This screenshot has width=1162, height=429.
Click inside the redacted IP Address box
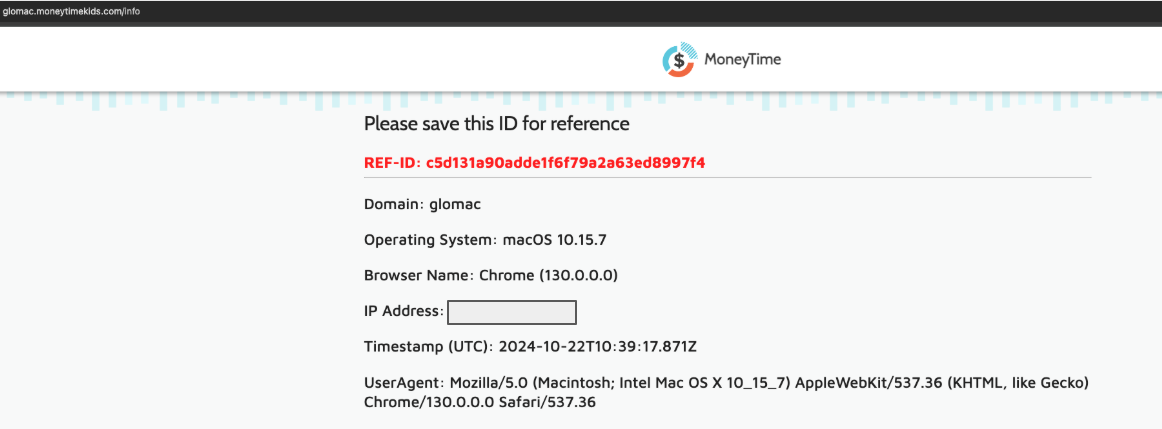[x=512, y=312]
